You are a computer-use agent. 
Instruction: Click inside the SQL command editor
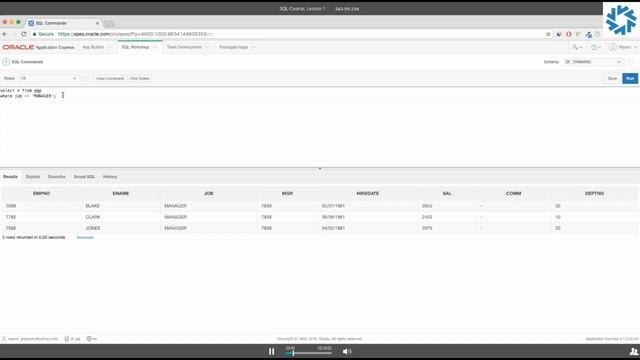pos(320,127)
